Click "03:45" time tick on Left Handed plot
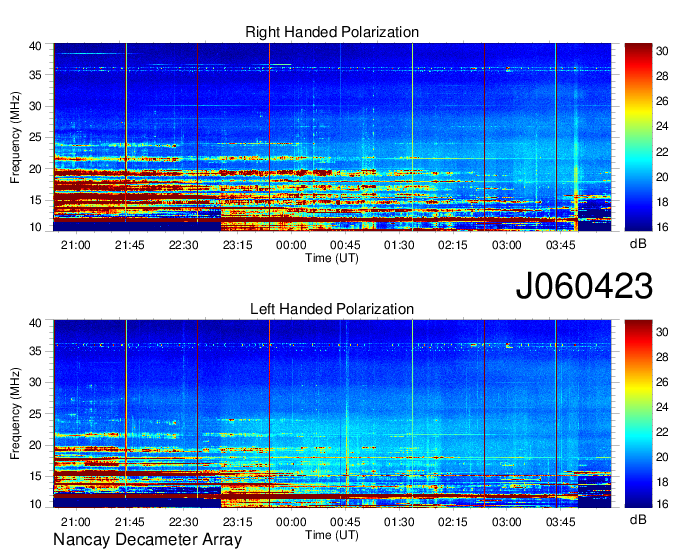This screenshot has width=680, height=552. pos(560,522)
